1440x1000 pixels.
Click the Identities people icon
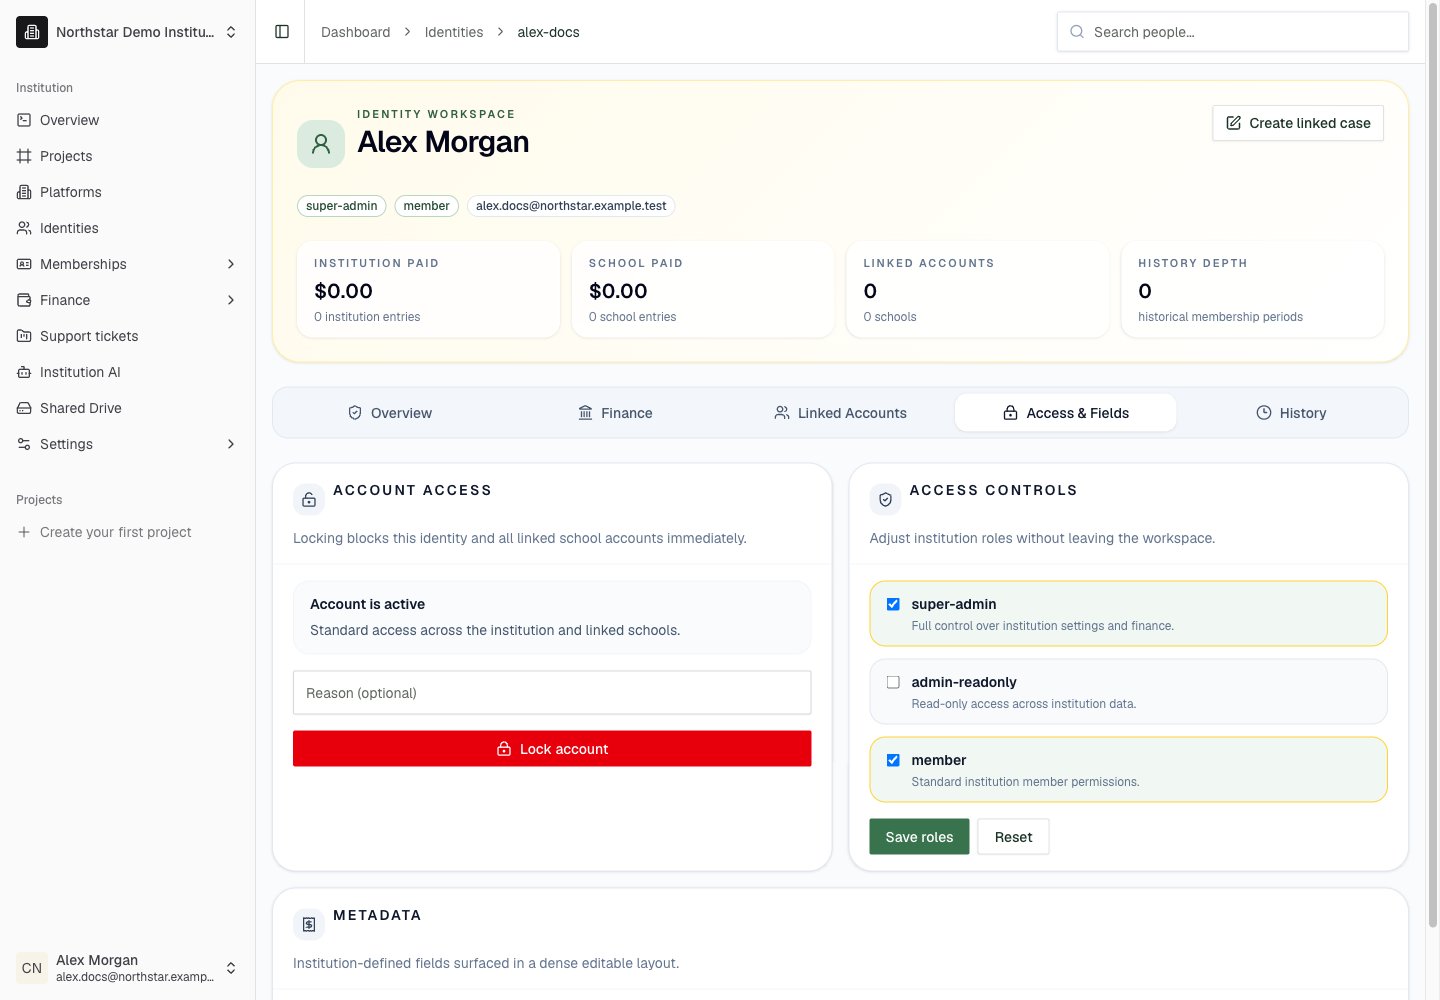[24, 228]
